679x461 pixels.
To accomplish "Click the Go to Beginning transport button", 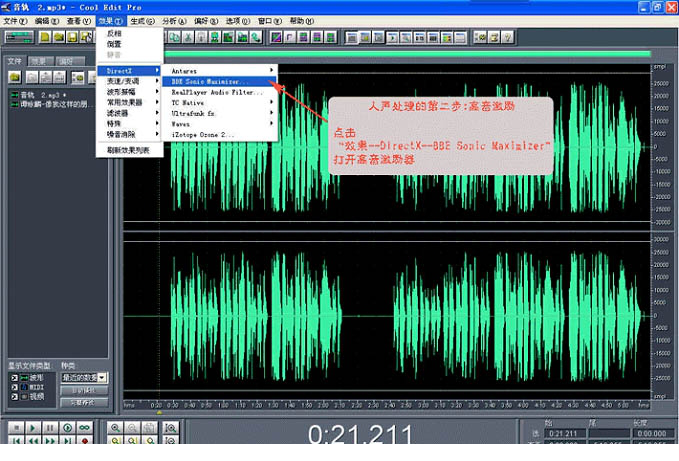I will (16, 440).
